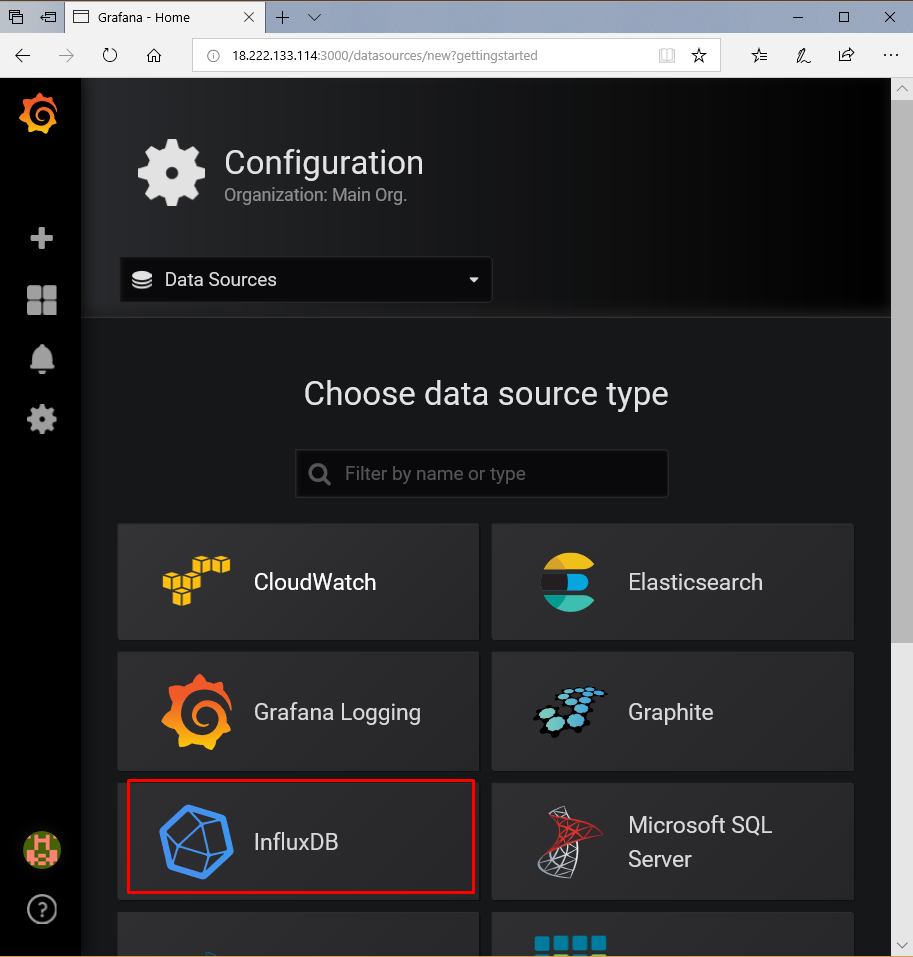Set these tabs aside icon
913x957 pixels.
(x=48, y=17)
